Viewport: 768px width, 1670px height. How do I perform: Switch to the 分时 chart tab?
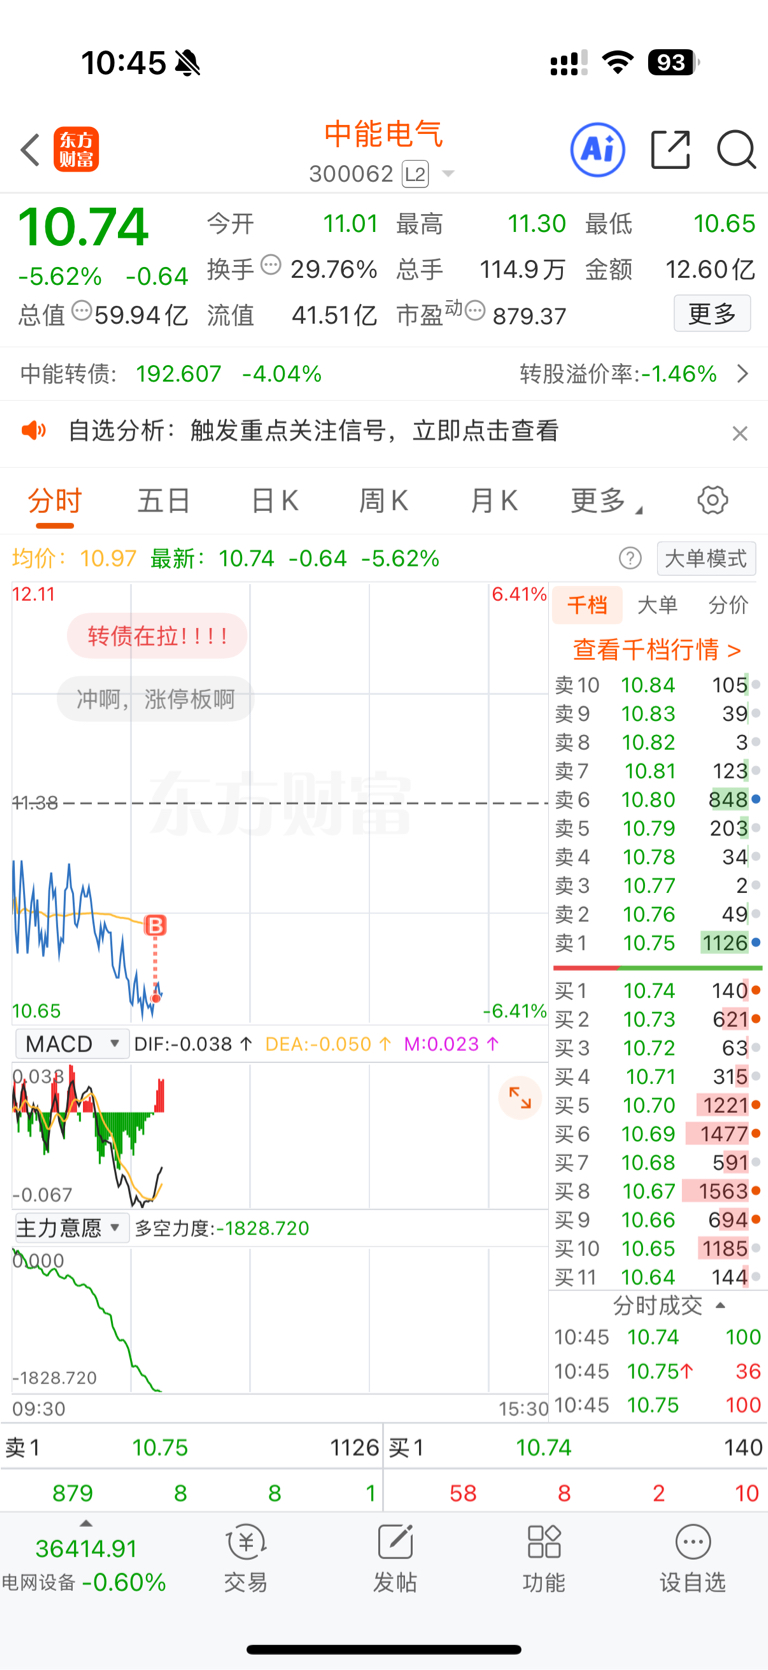point(54,500)
